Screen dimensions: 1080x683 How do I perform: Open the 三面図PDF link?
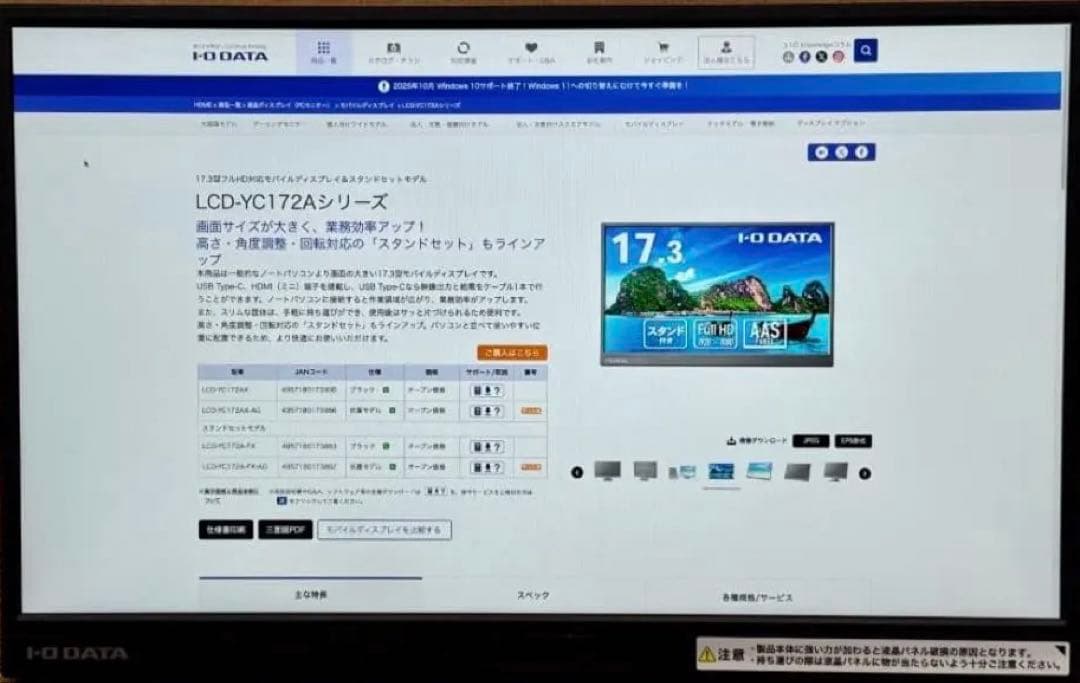click(284, 530)
